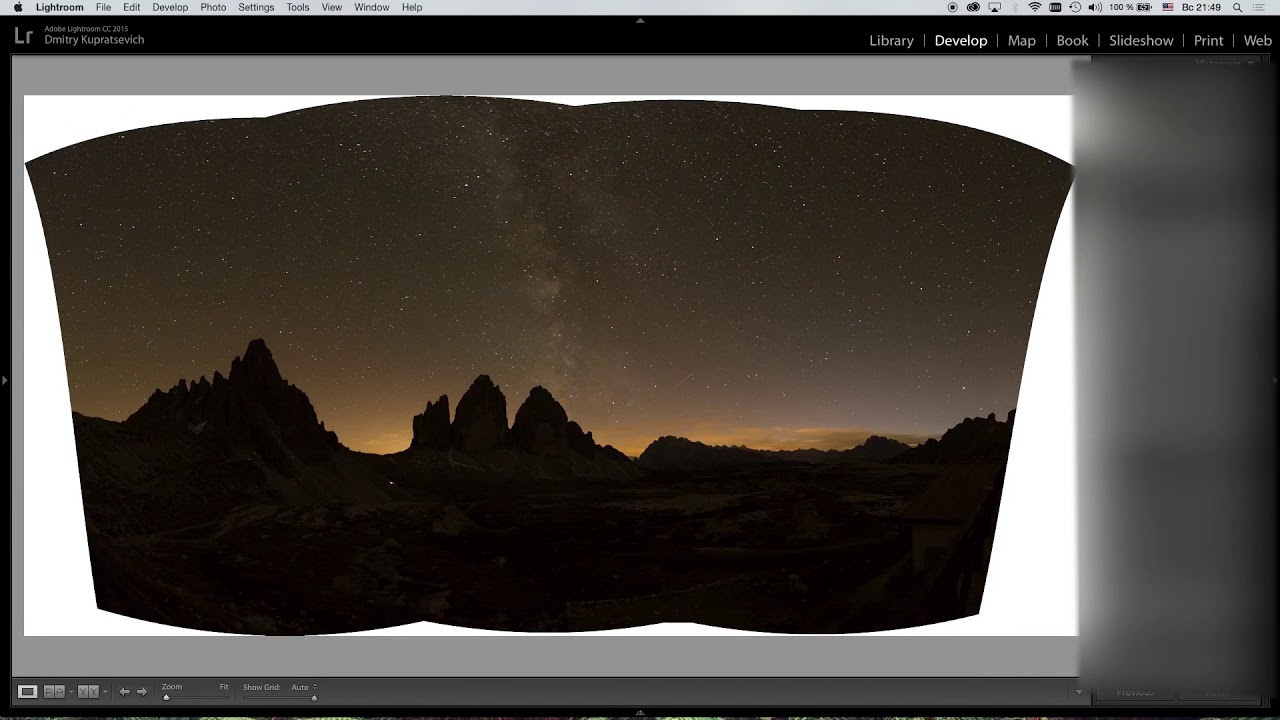Open the Wi-Fi status menu
Viewport: 1280px width, 720px height.
click(x=1034, y=7)
